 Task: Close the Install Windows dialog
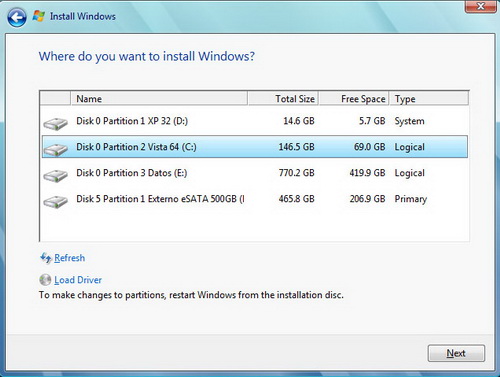coord(480,6)
